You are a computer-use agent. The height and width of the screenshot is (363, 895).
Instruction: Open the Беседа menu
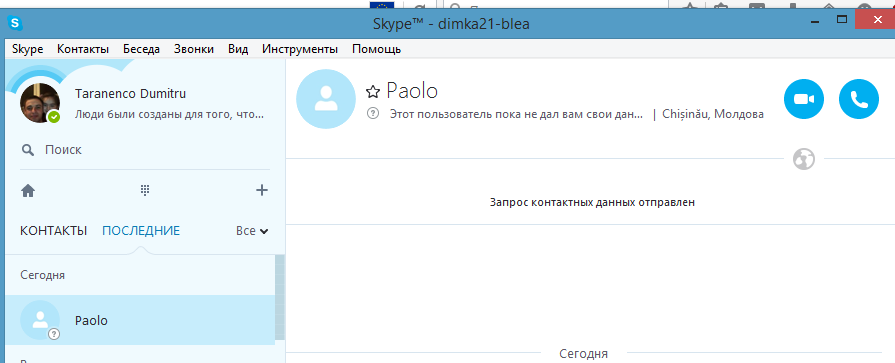pos(142,49)
